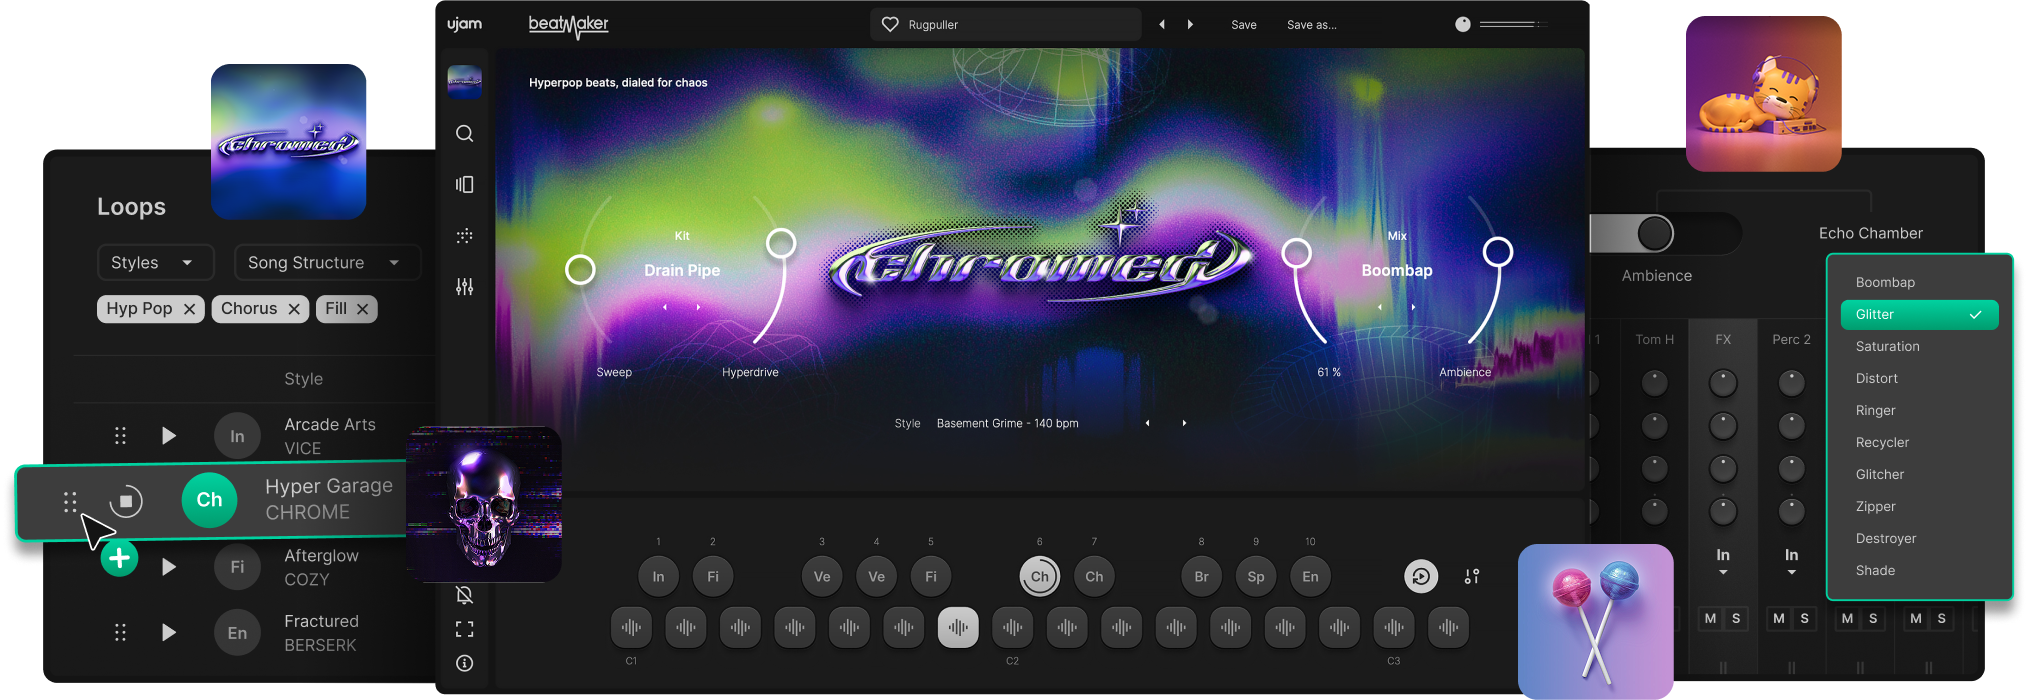The image size is (2026, 700).
Task: Select the checked Glitter menu item
Action: click(x=1920, y=314)
